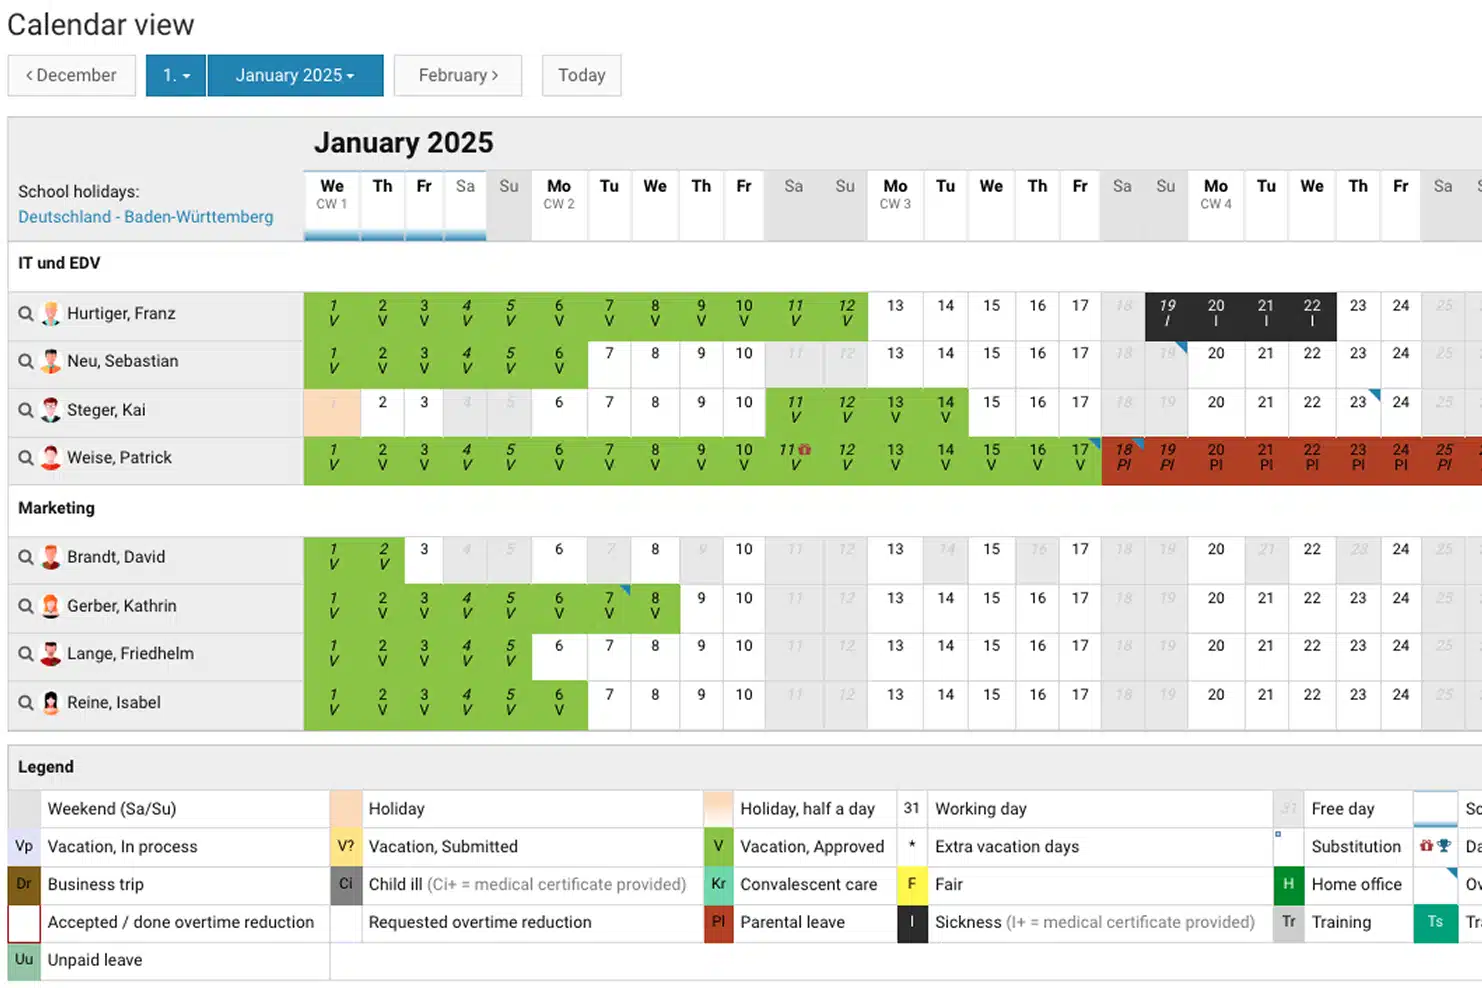This screenshot has height=988, width=1482.
Task: Click magnifier icon beside Neu, Sebastian
Action: click(x=26, y=362)
